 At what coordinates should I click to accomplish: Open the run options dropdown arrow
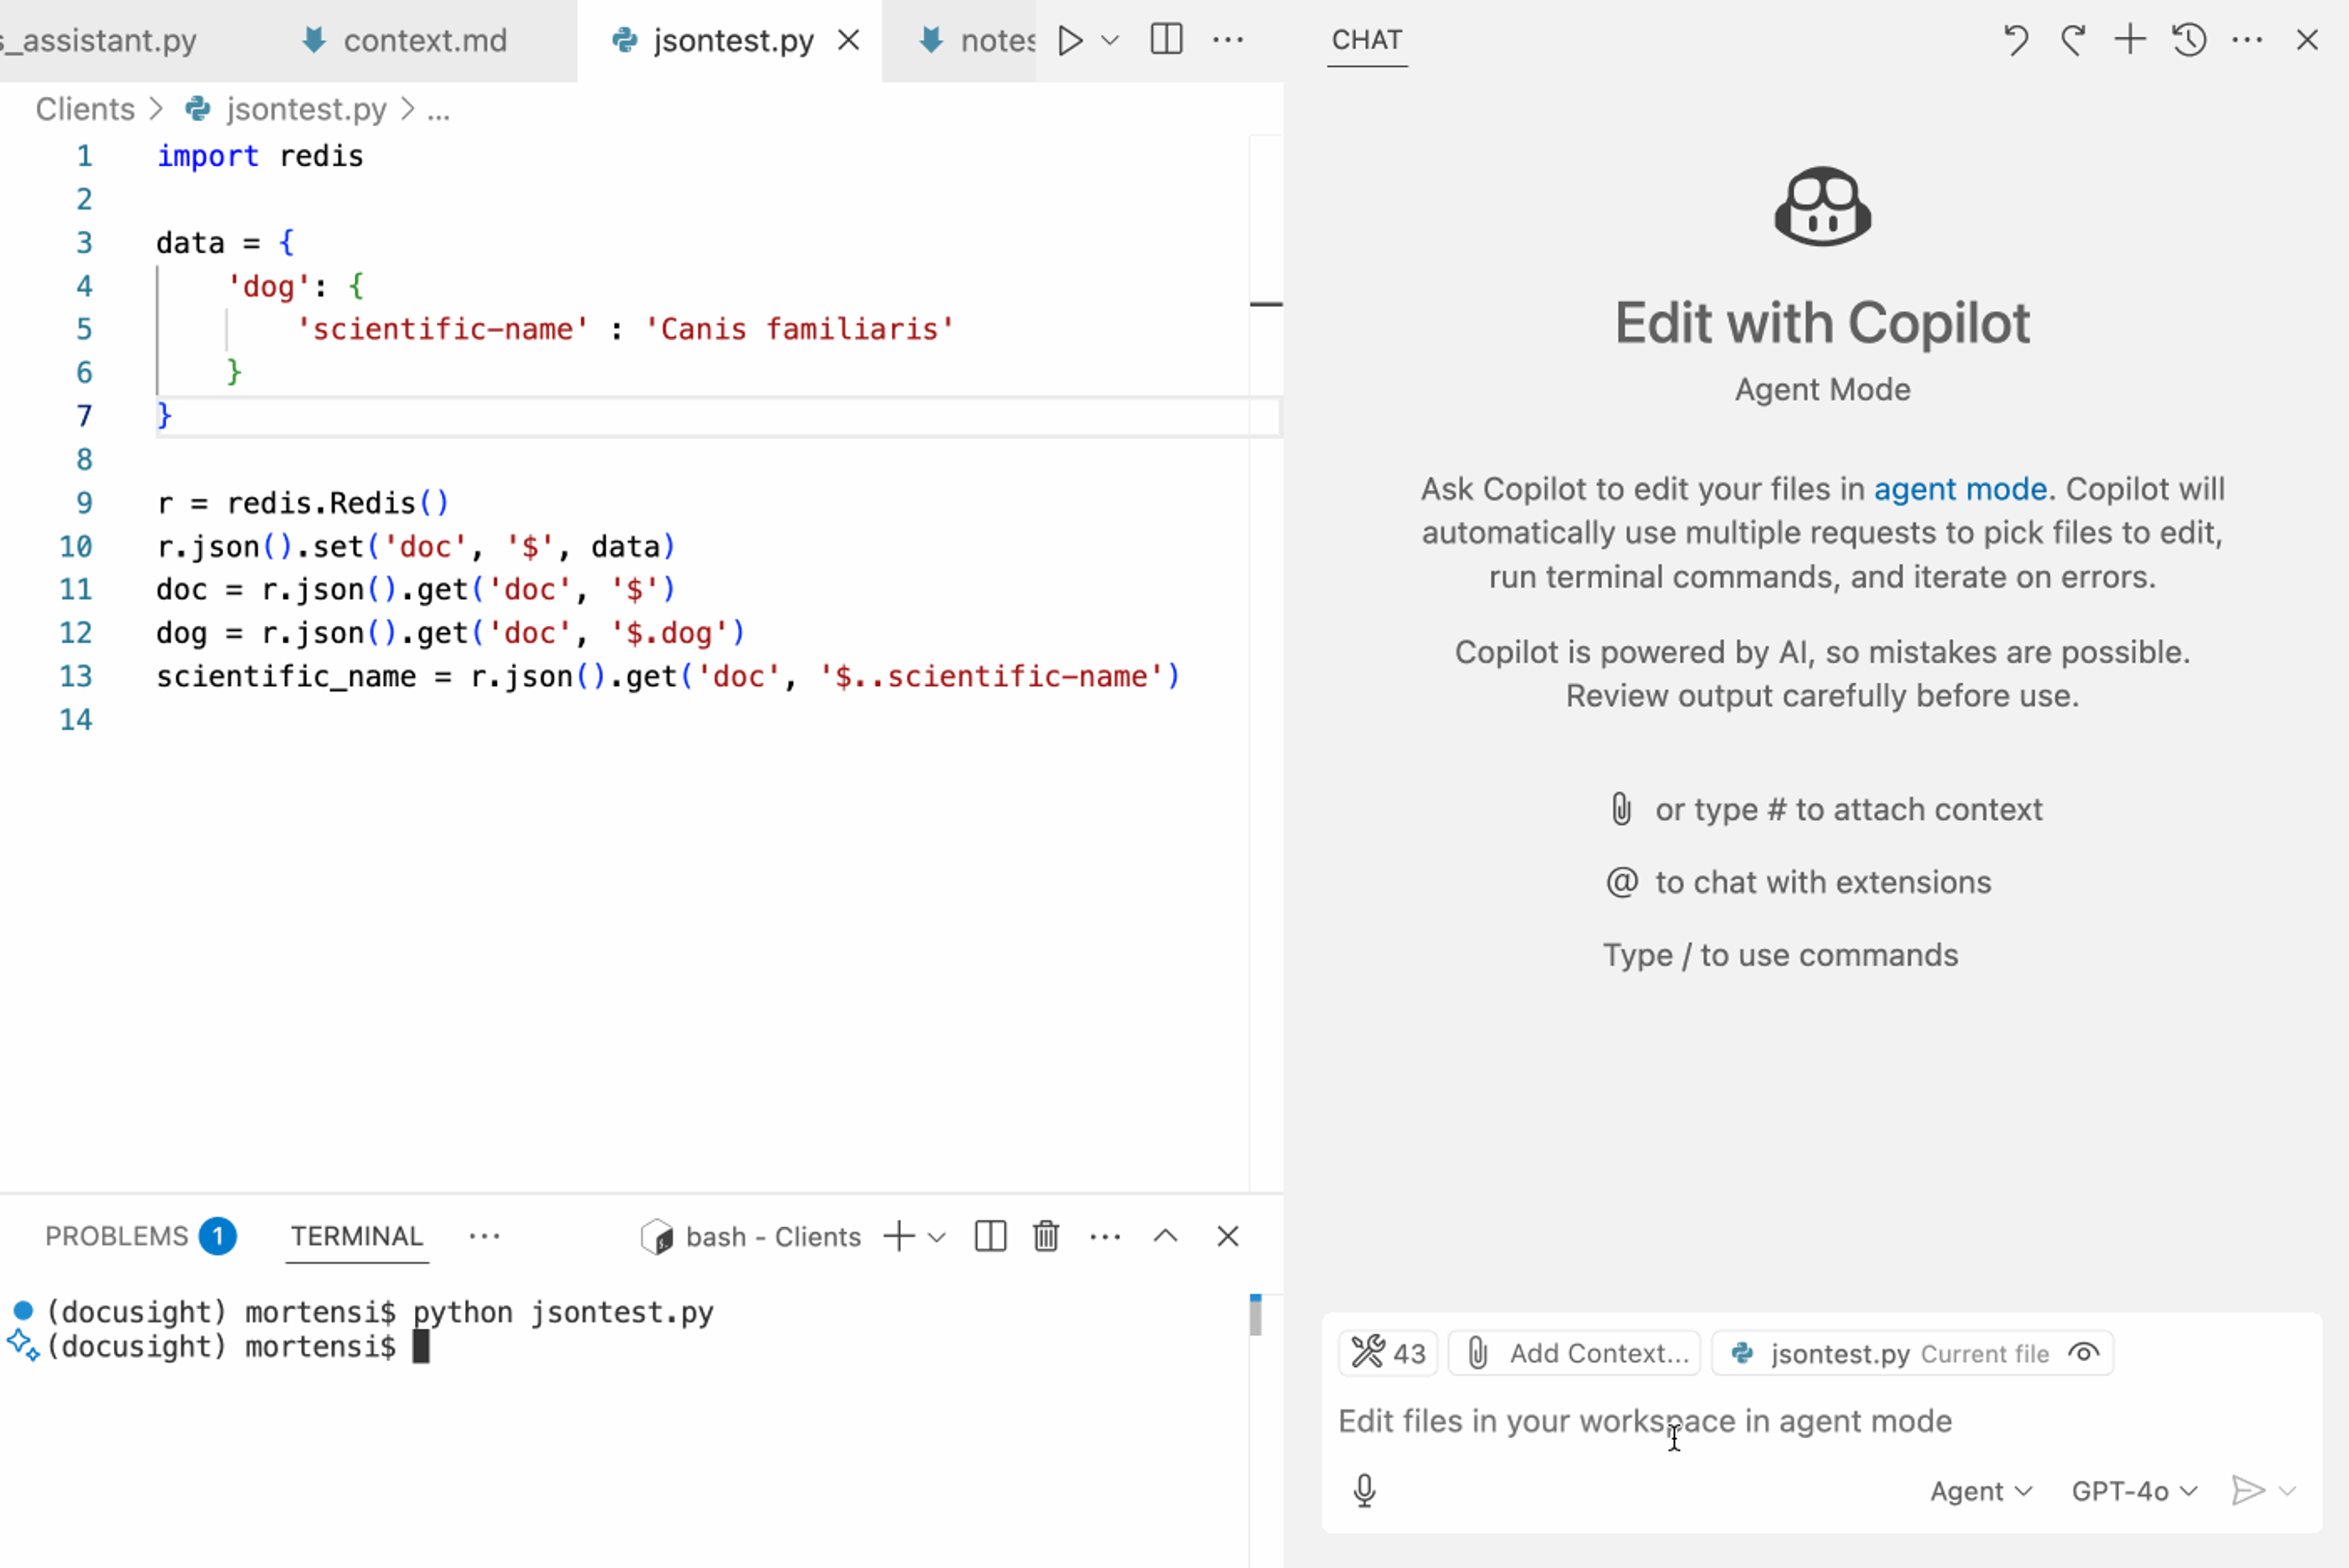click(1109, 40)
